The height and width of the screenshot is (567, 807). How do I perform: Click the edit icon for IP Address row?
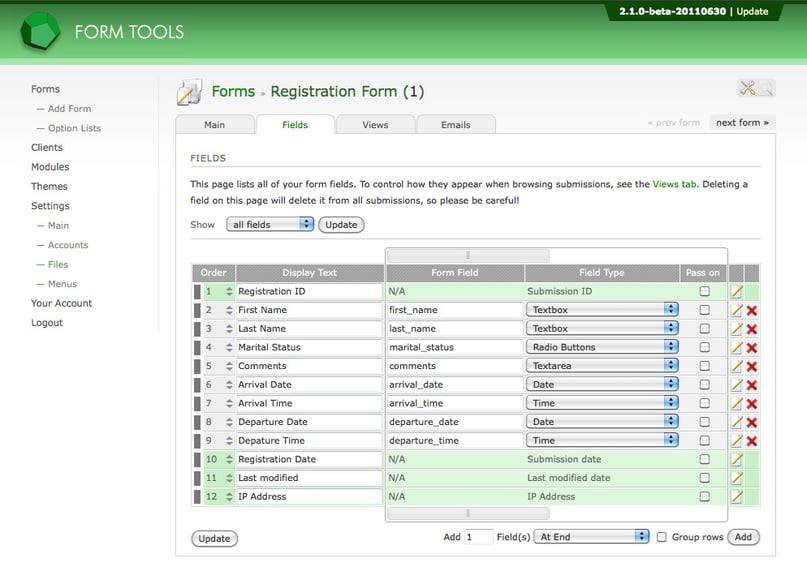coord(737,496)
